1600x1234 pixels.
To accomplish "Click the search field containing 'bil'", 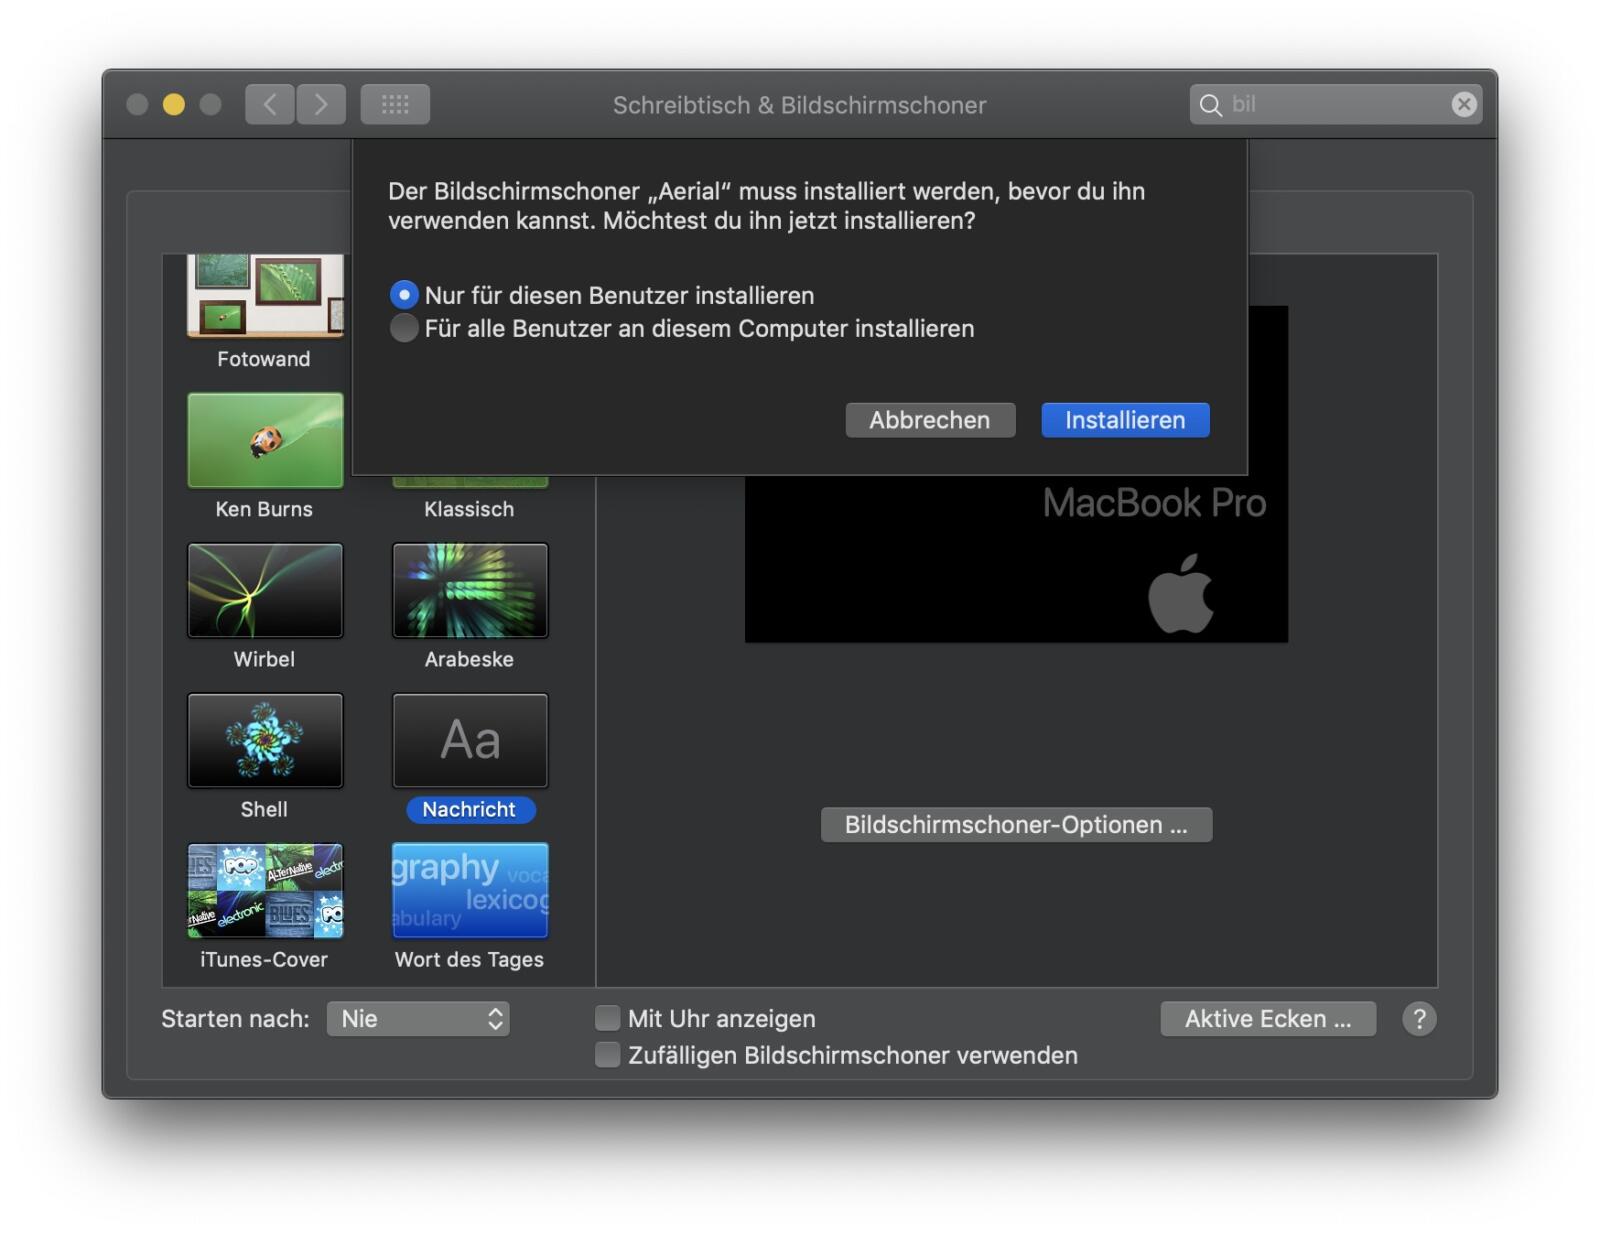I will (x=1335, y=104).
